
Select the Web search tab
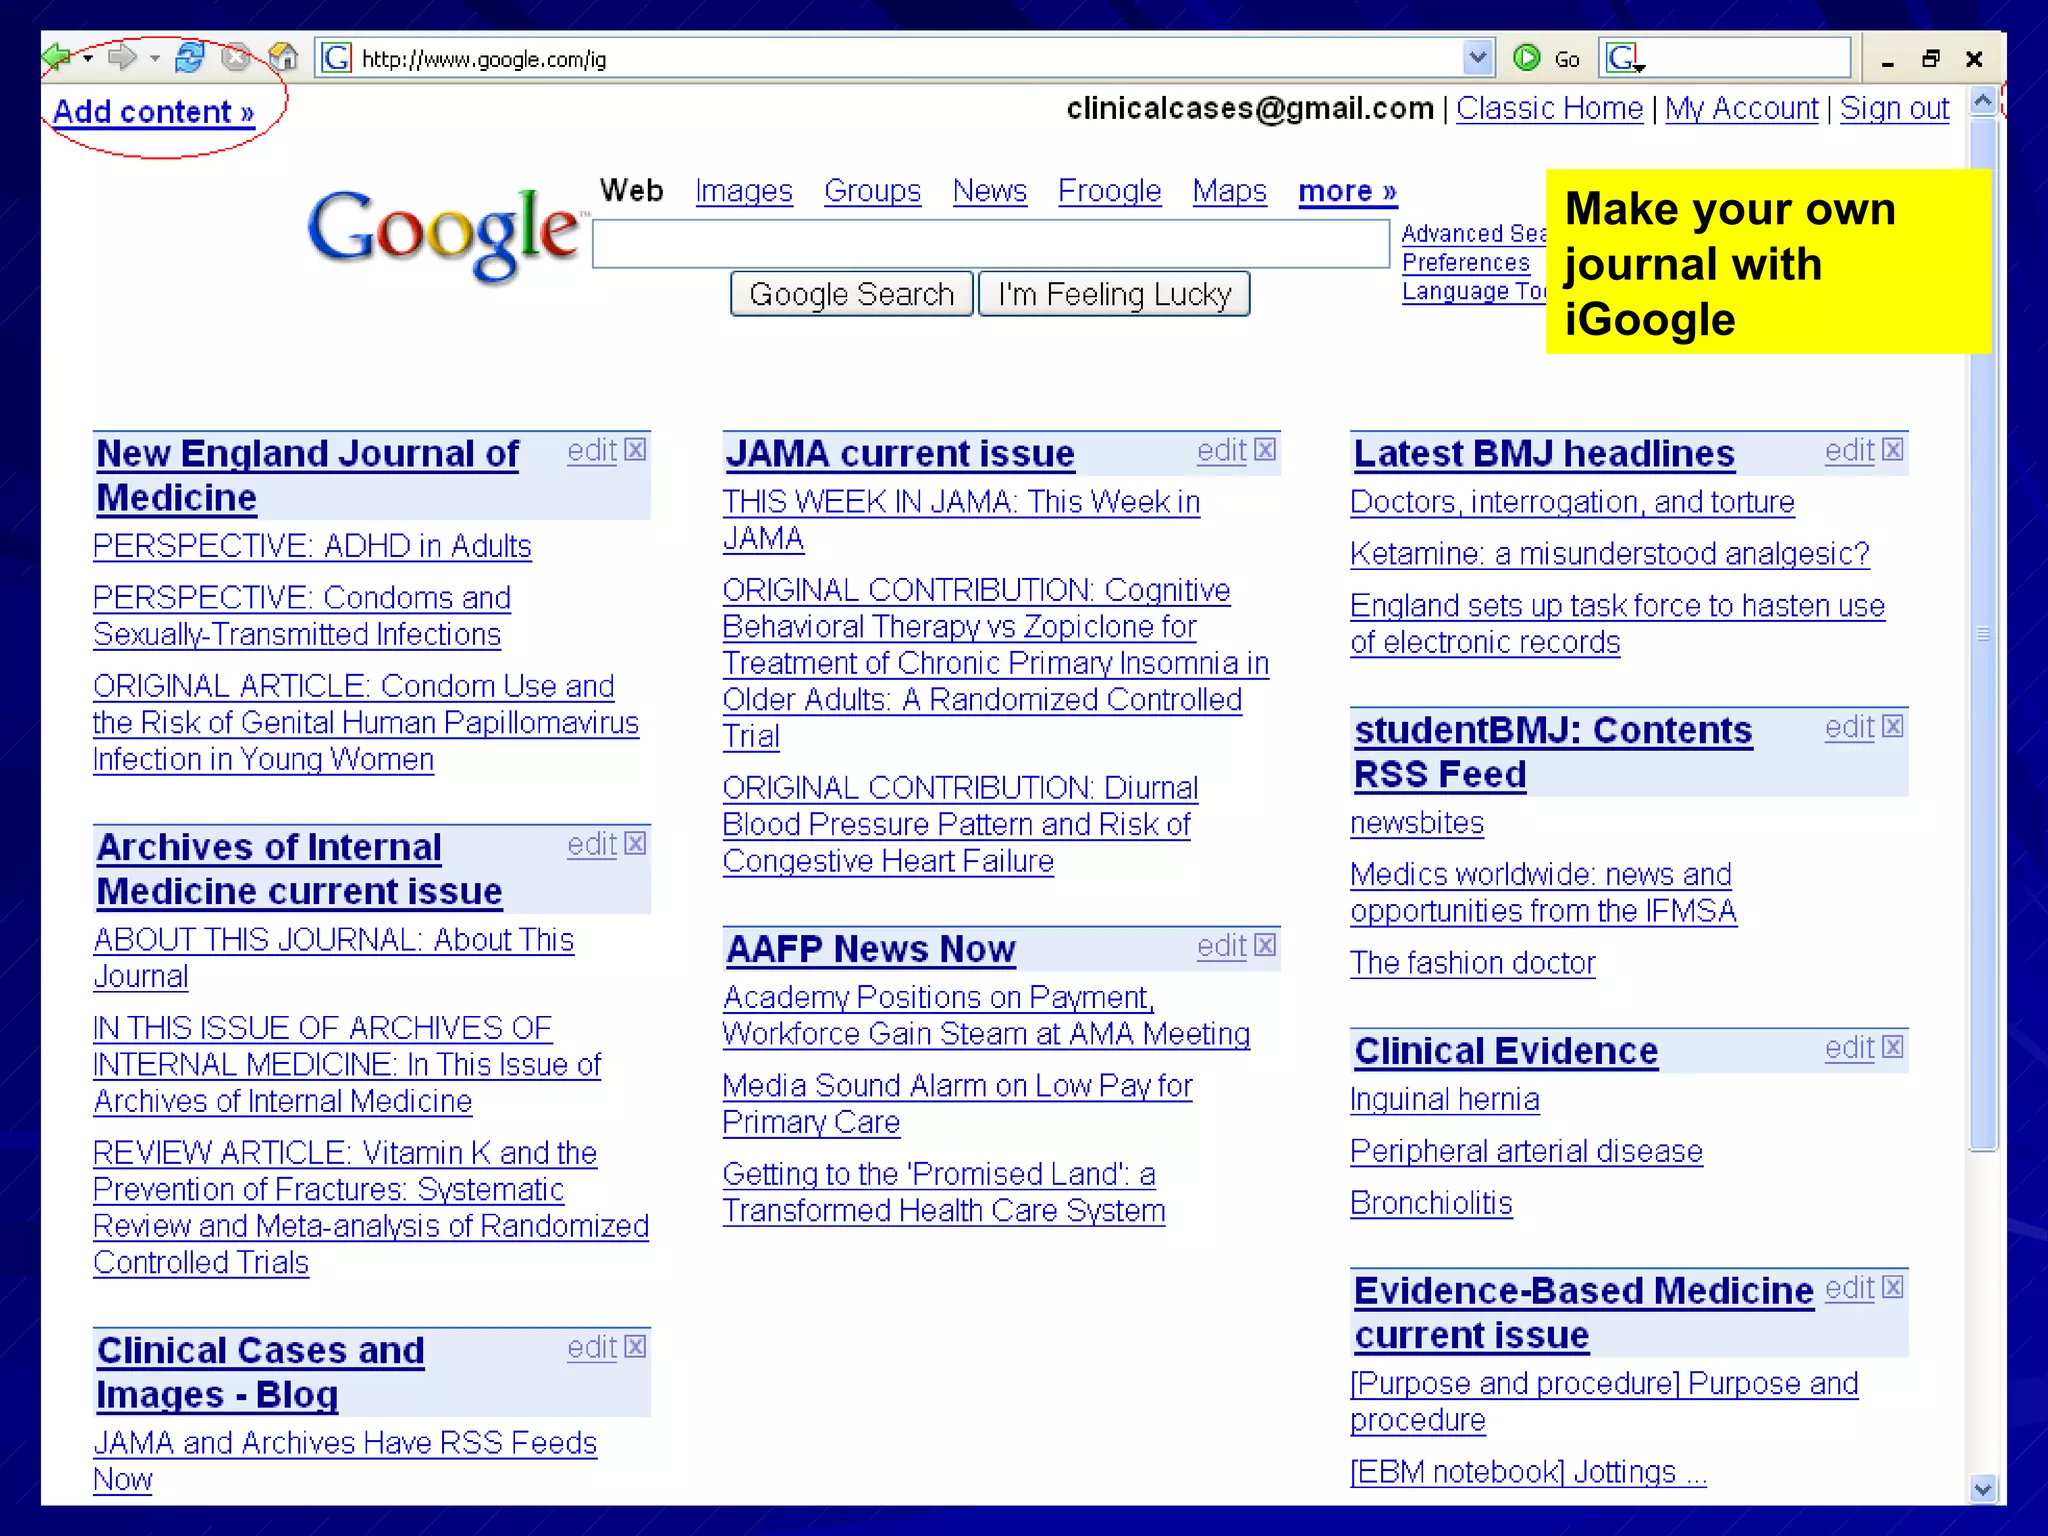[x=631, y=191]
